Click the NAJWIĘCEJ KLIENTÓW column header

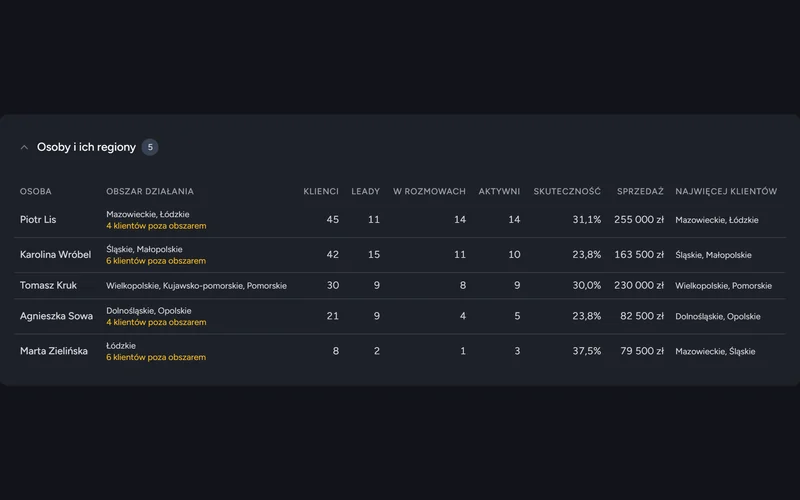coord(726,191)
